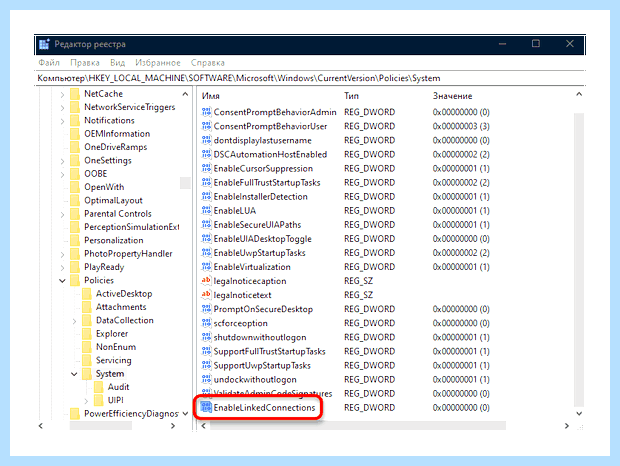Select the EnableUIADesktopToggle value name
The height and width of the screenshot is (466, 620).
(263, 239)
